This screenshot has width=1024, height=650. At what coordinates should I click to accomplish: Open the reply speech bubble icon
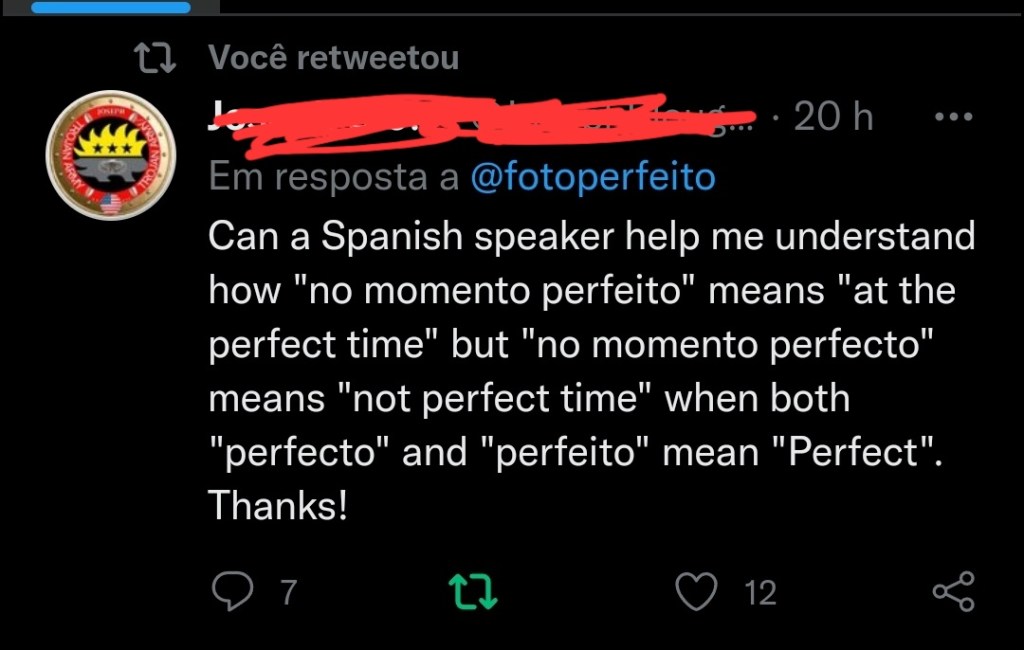click(x=233, y=591)
